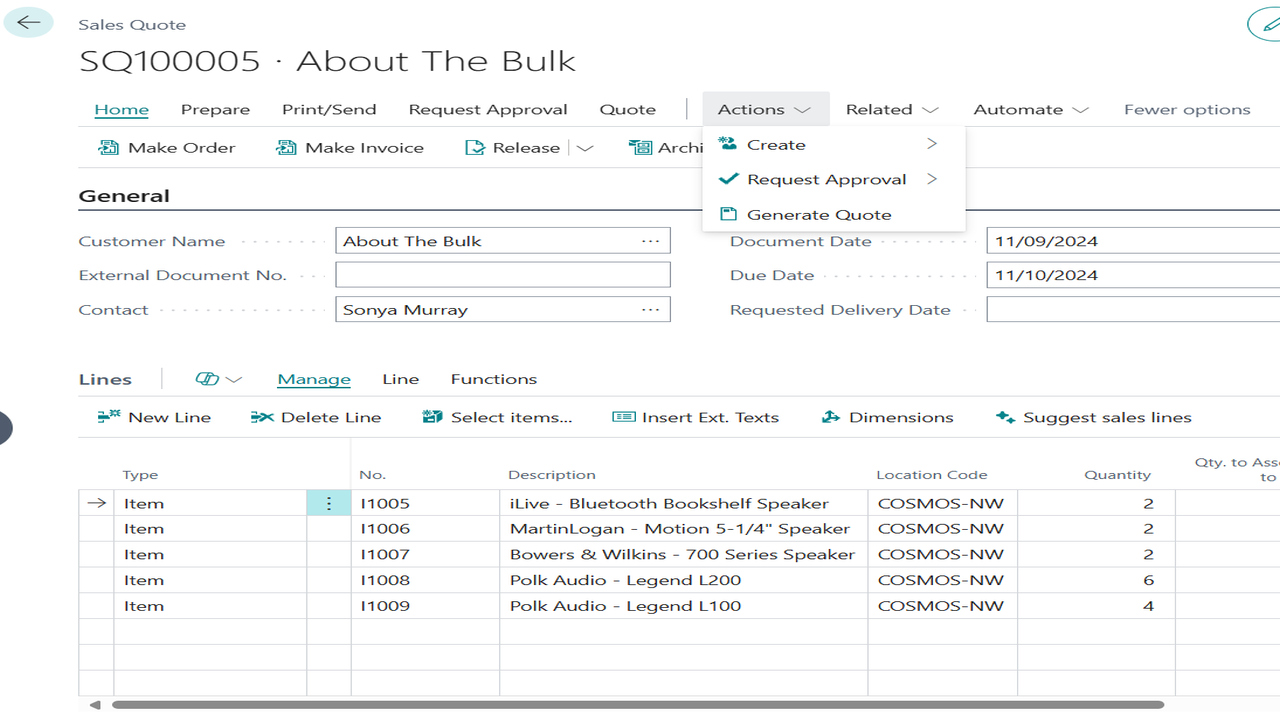
Task: Click the Request Approval checkmark icon
Action: pos(728,179)
